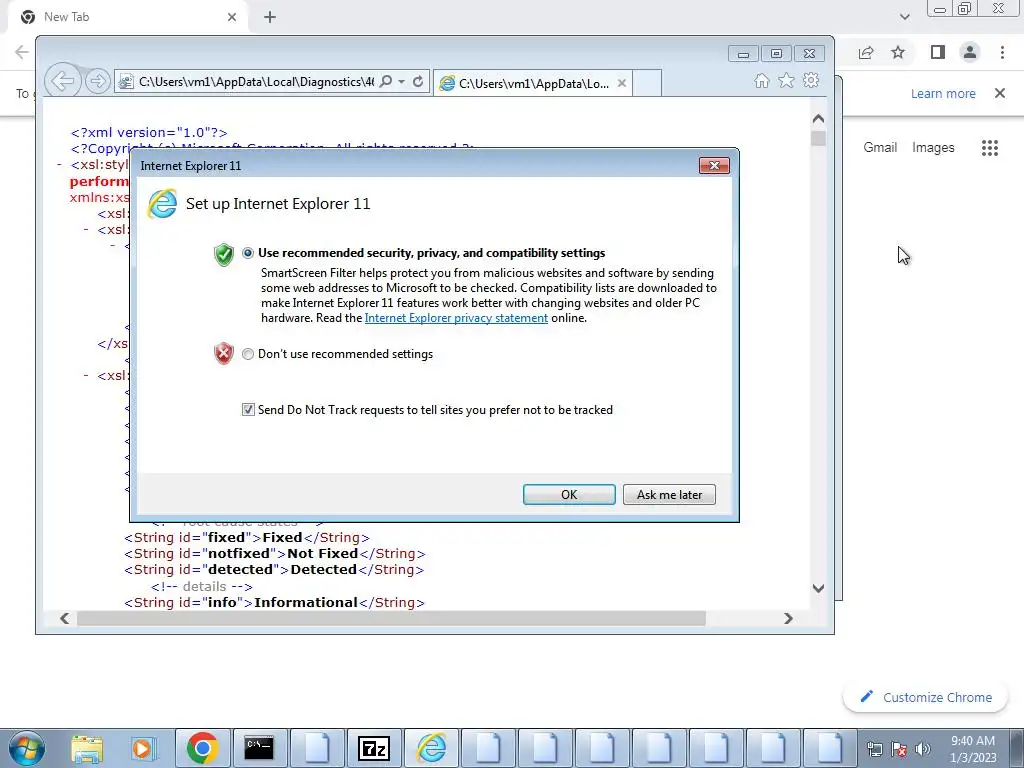
Task: Open Windows Explorer from taskbar
Action: [87, 748]
